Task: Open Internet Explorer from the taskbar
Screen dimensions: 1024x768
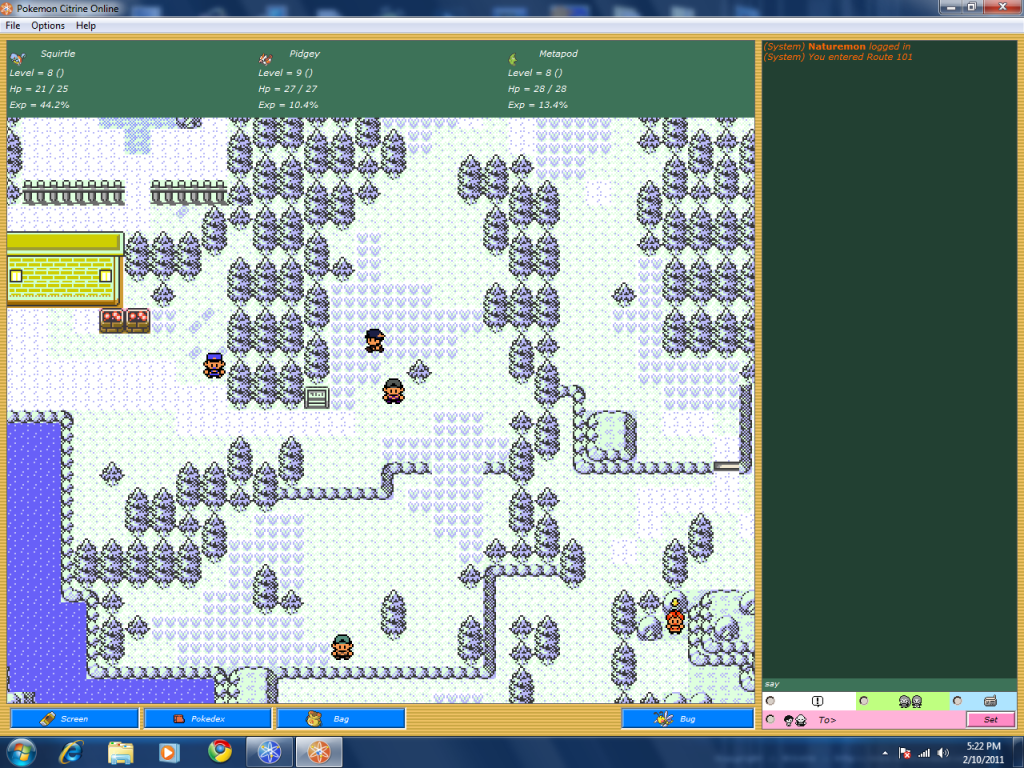Action: click(71, 751)
